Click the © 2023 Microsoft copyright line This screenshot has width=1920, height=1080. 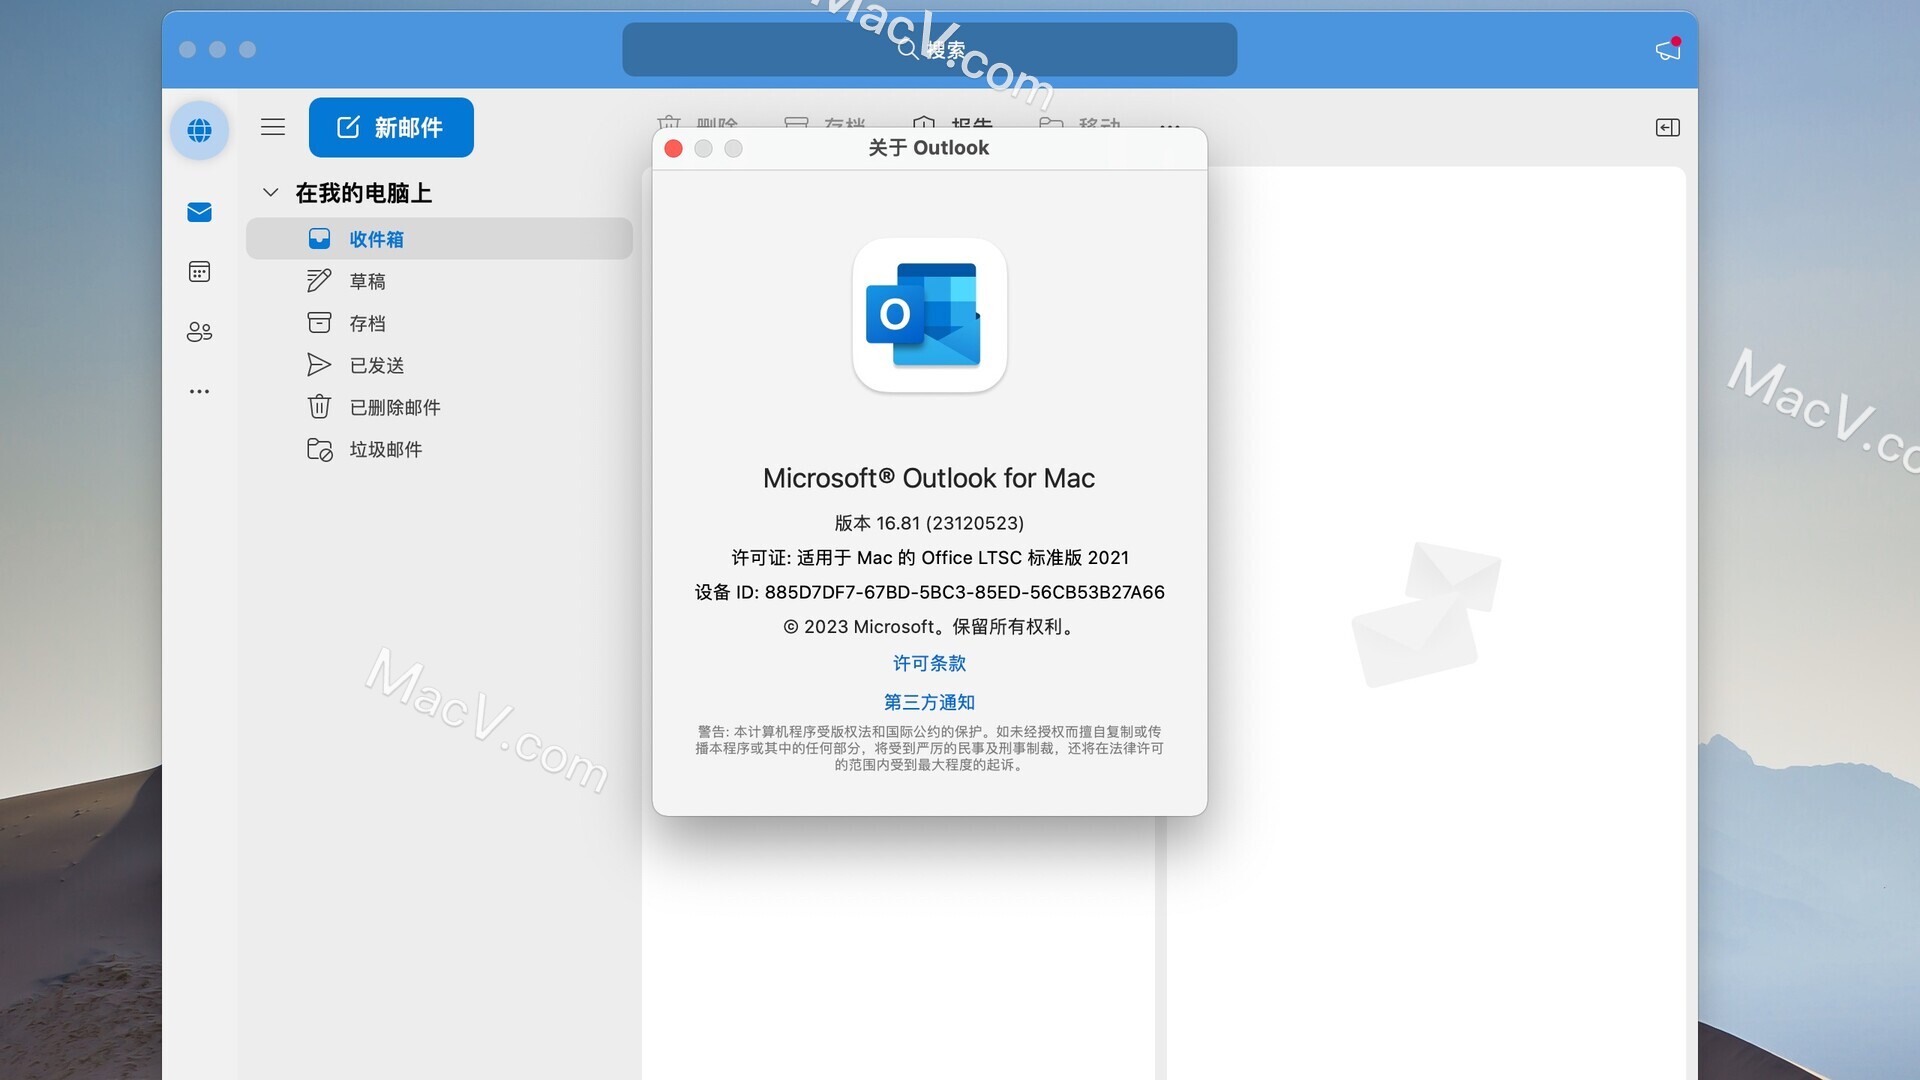pos(929,627)
